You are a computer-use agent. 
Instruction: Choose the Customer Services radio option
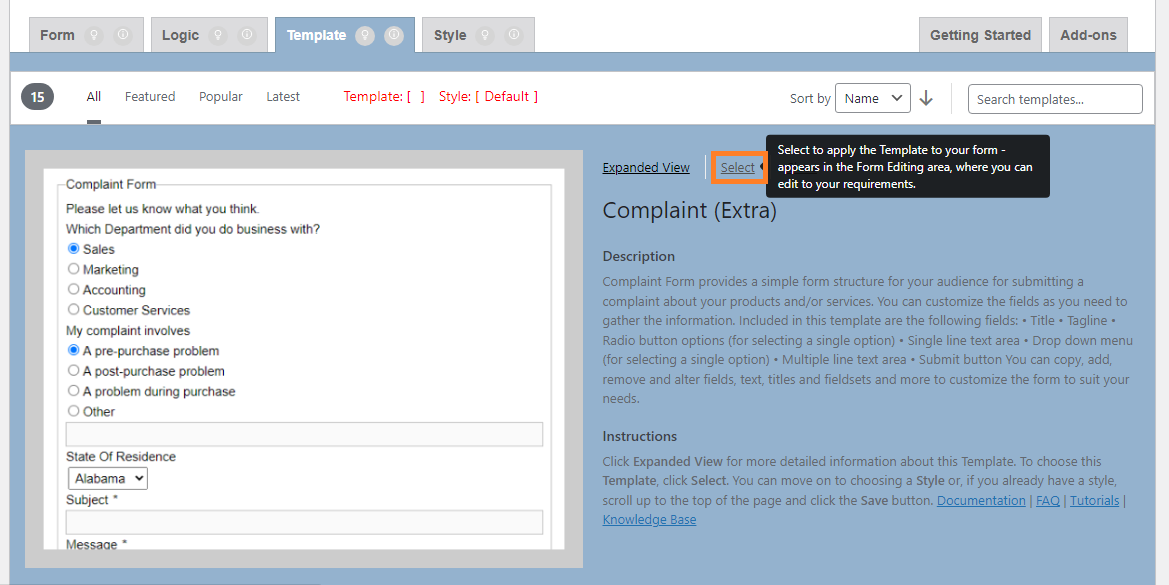point(73,310)
